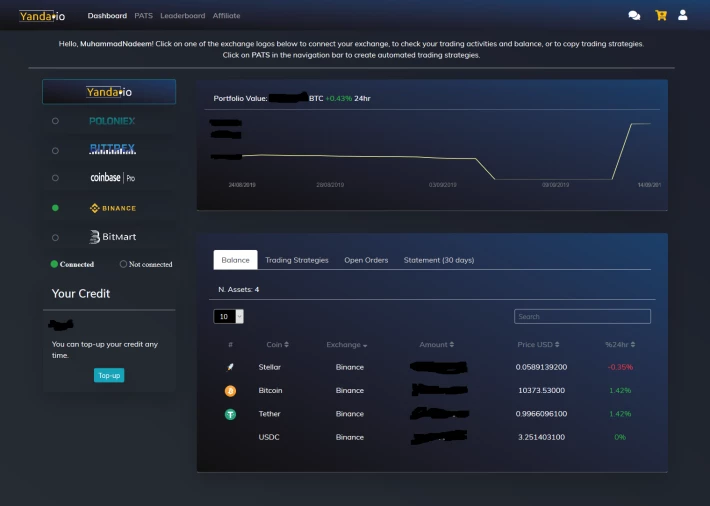Click Tether price 0.9966096100
The height and width of the screenshot is (506, 710).
pos(541,414)
